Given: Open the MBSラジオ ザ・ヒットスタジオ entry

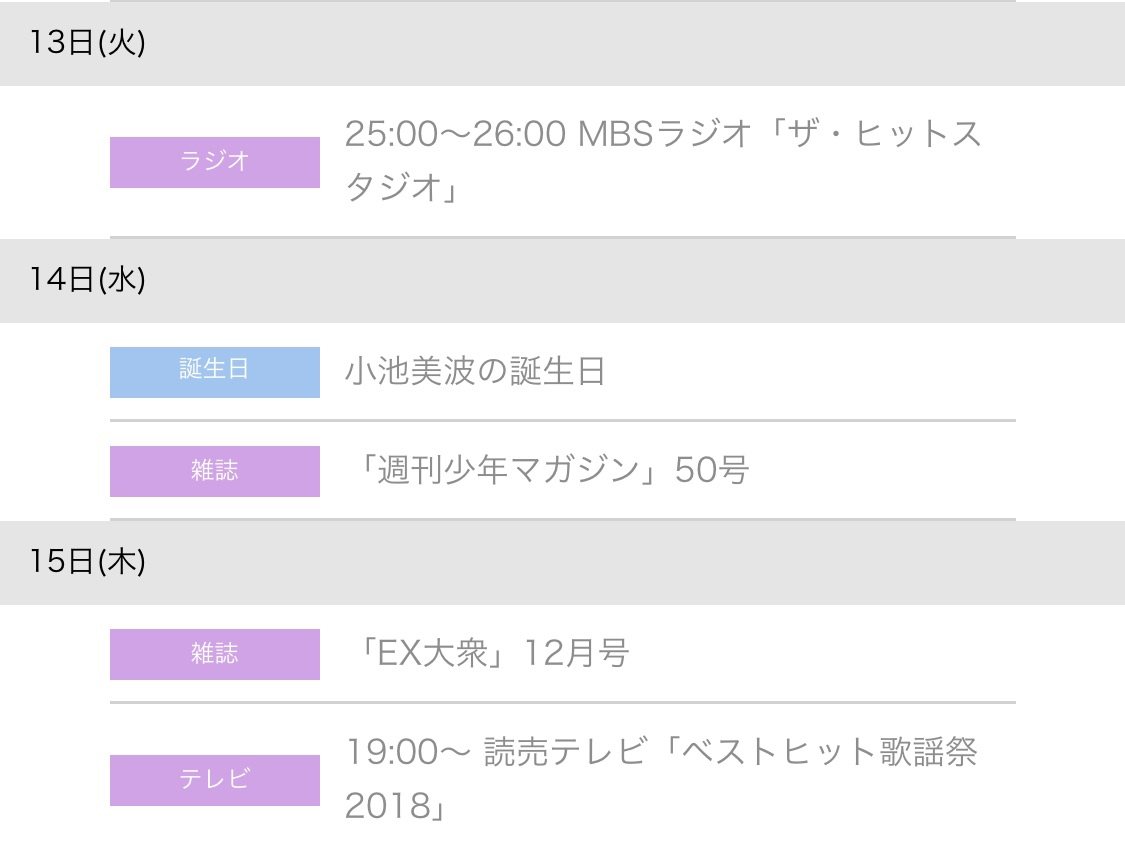Looking at the screenshot, I should [x=662, y=160].
